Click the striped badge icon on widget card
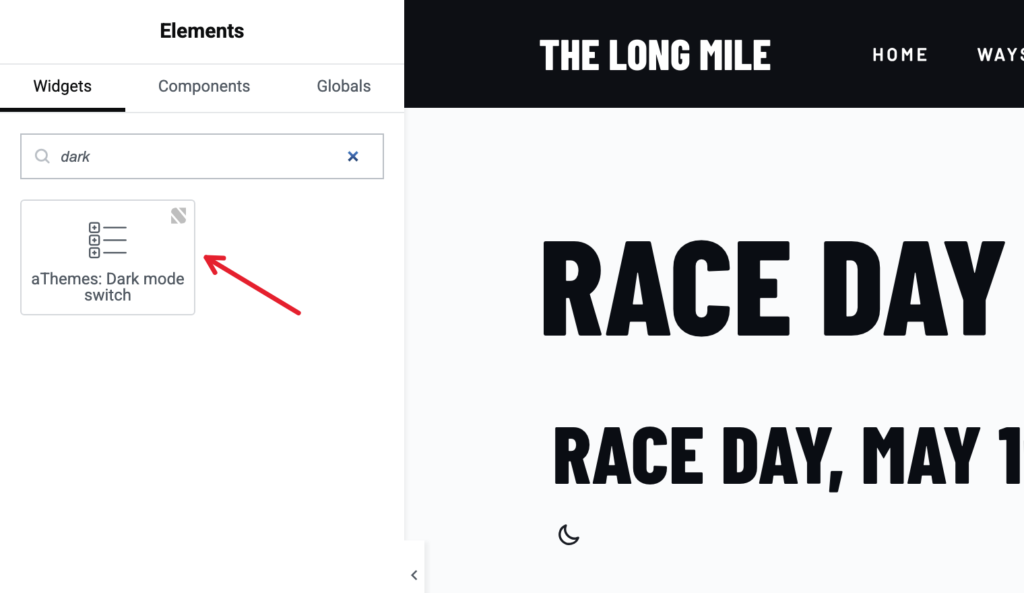The height and width of the screenshot is (593, 1024). (x=178, y=216)
